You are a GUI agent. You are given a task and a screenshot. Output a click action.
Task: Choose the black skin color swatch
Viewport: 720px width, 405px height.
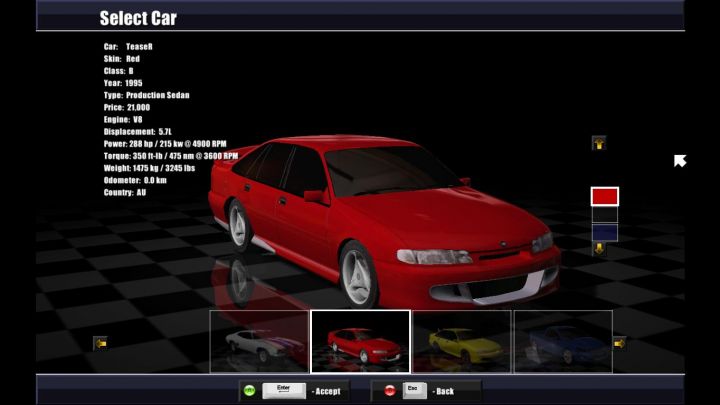click(605, 214)
